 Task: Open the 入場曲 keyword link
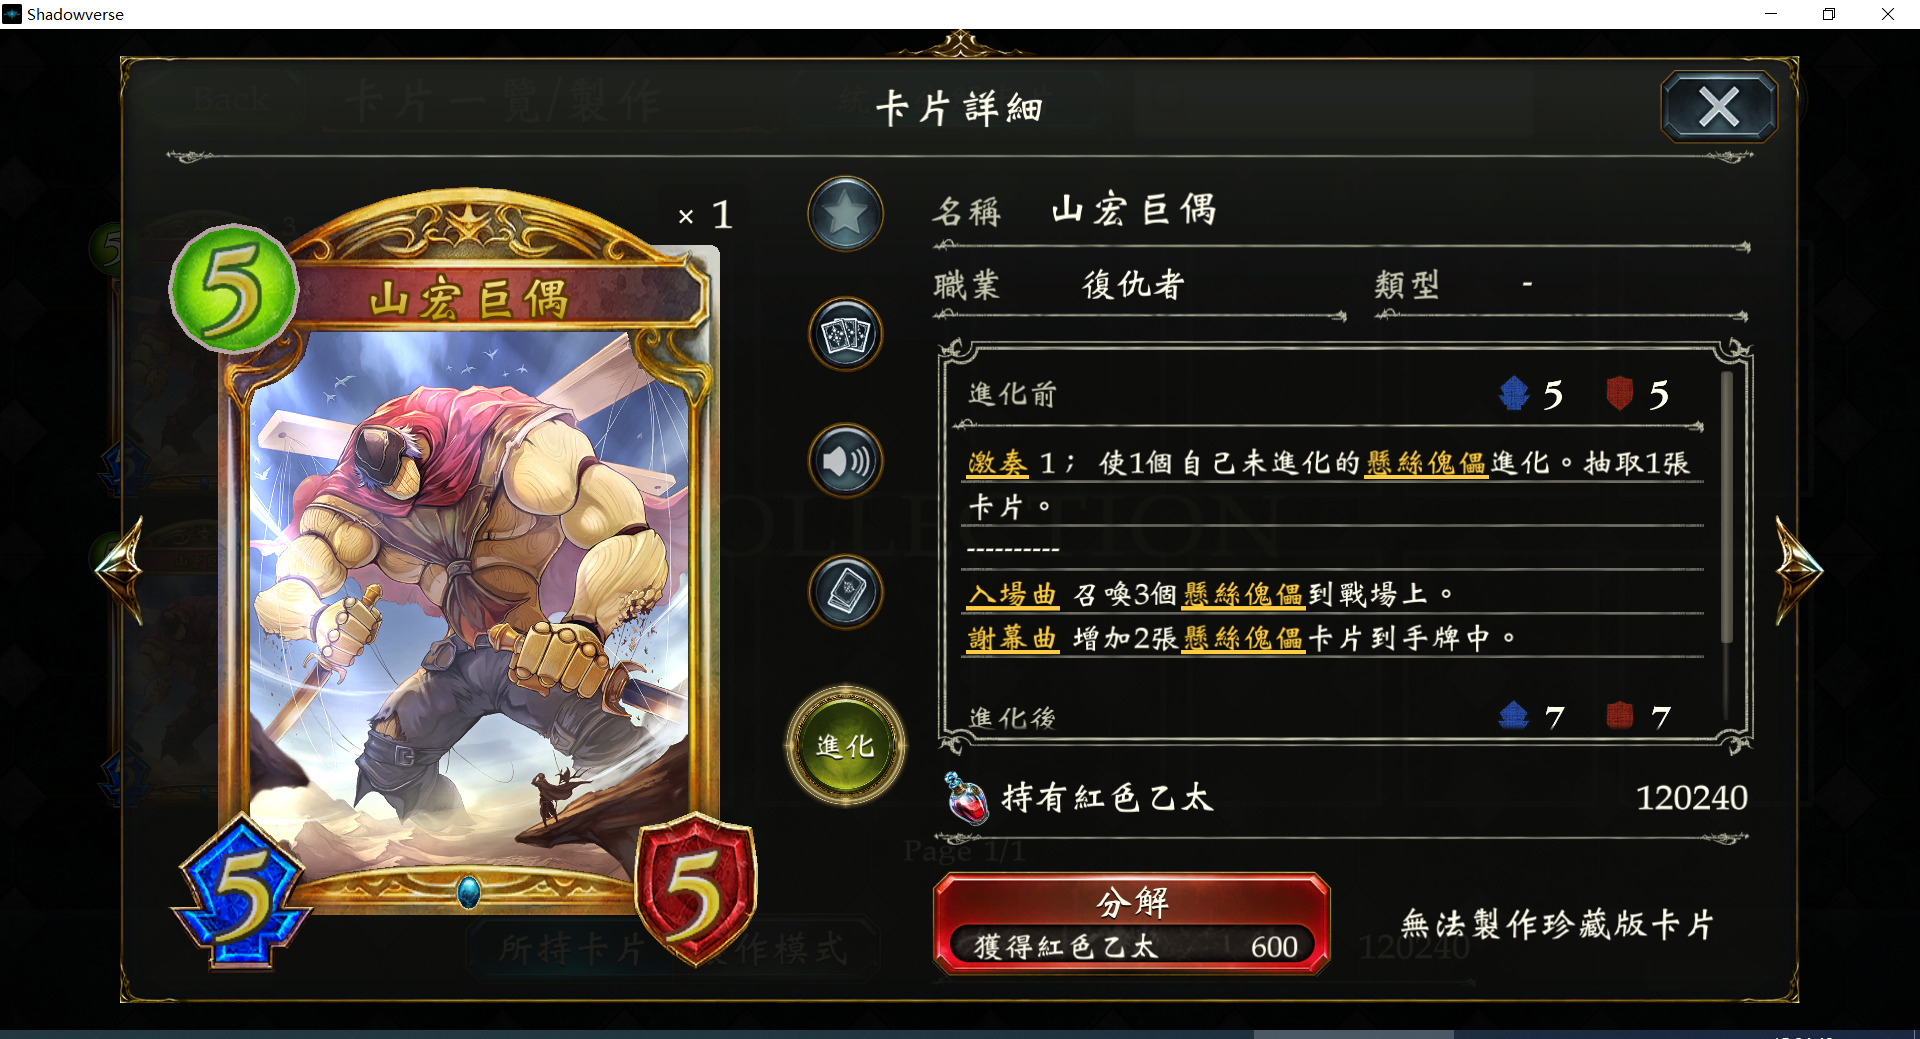[1012, 595]
